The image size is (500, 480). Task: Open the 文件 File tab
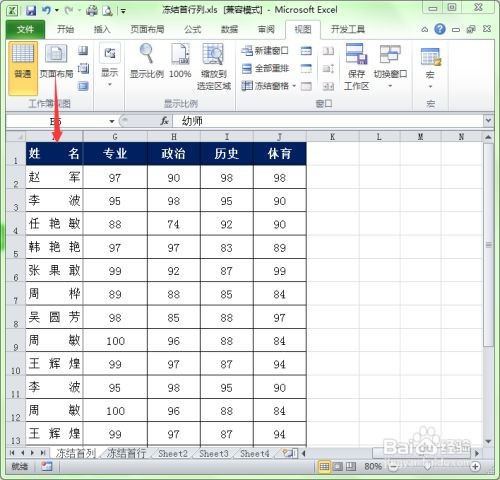(25, 30)
